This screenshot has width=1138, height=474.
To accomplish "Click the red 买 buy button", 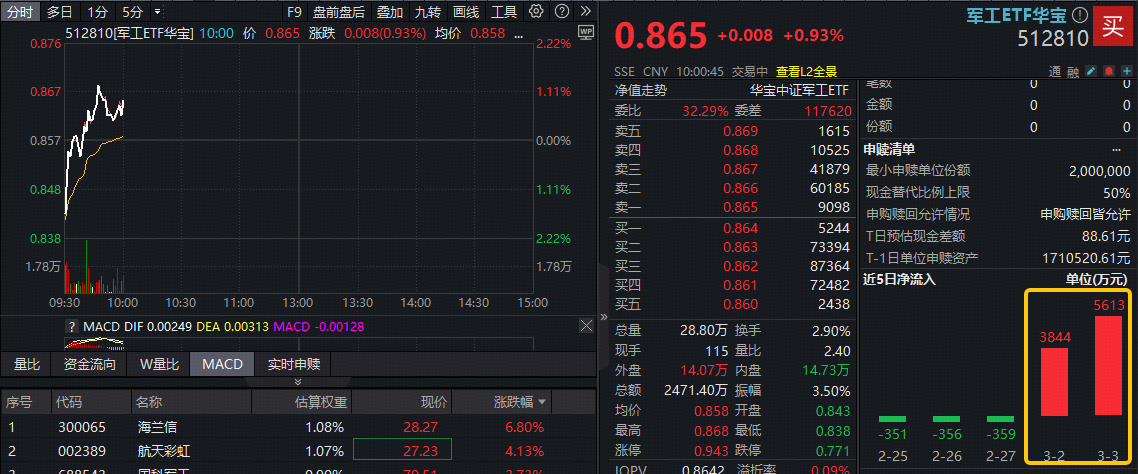I will pos(1111,27).
